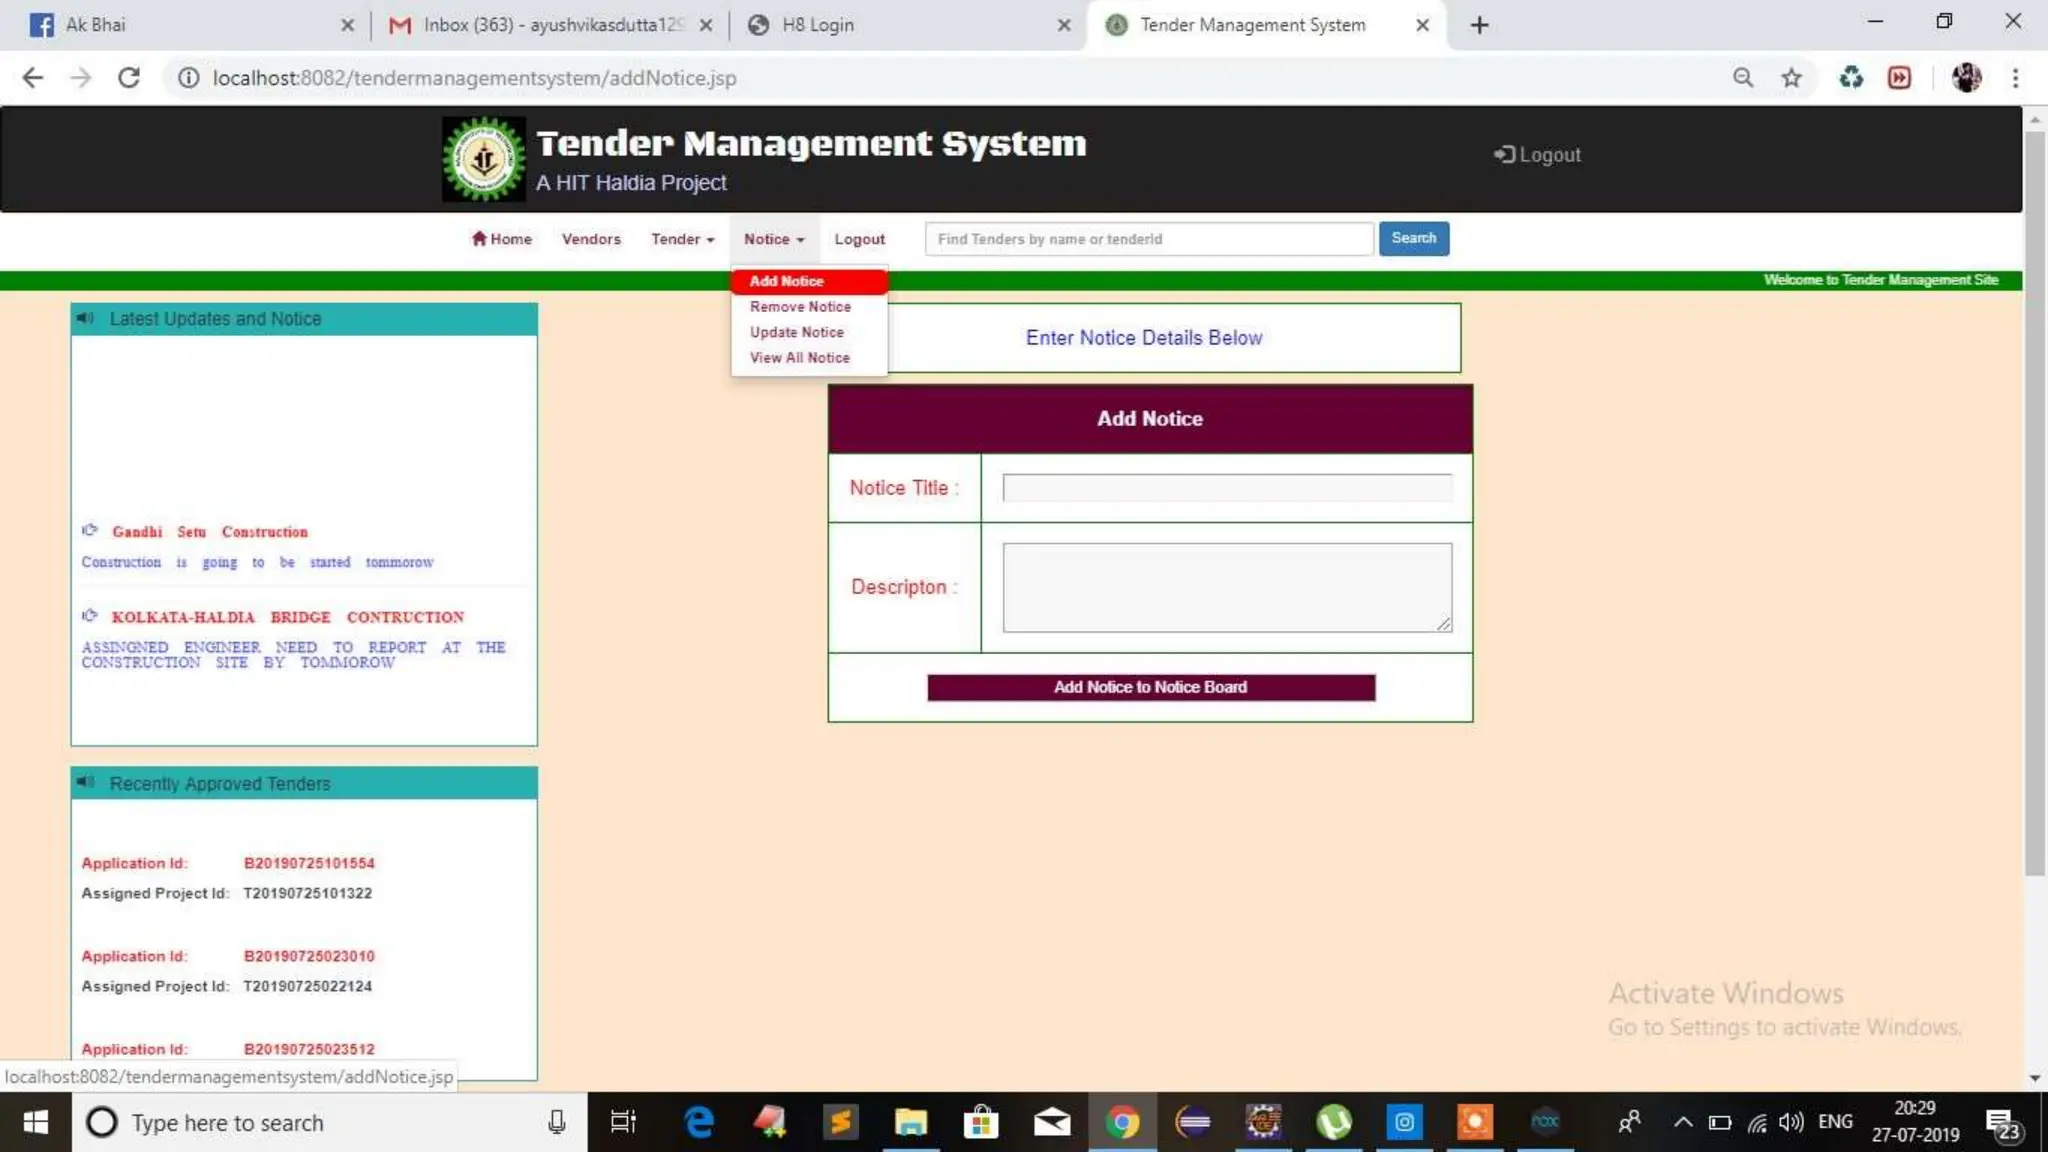Click the site information icon before URL
Screen dimensions: 2048x1152
188,78
